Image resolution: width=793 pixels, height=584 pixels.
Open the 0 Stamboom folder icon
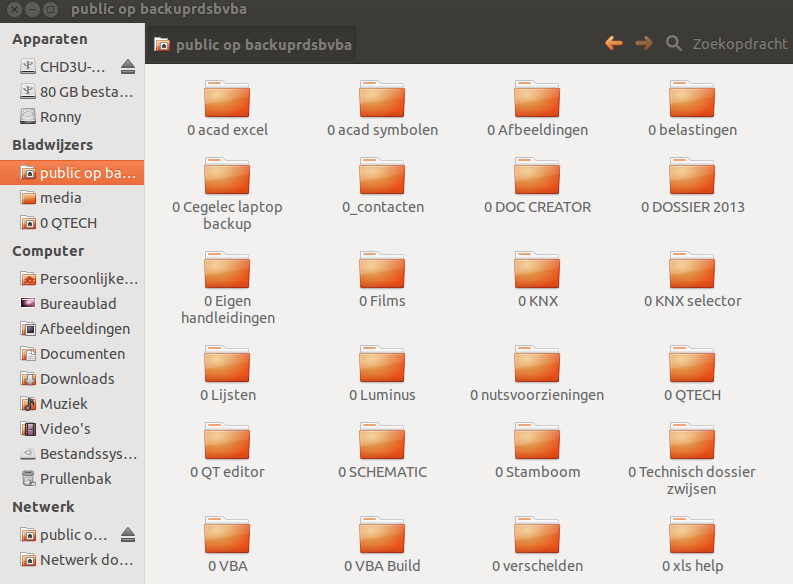pyautogui.click(x=537, y=442)
